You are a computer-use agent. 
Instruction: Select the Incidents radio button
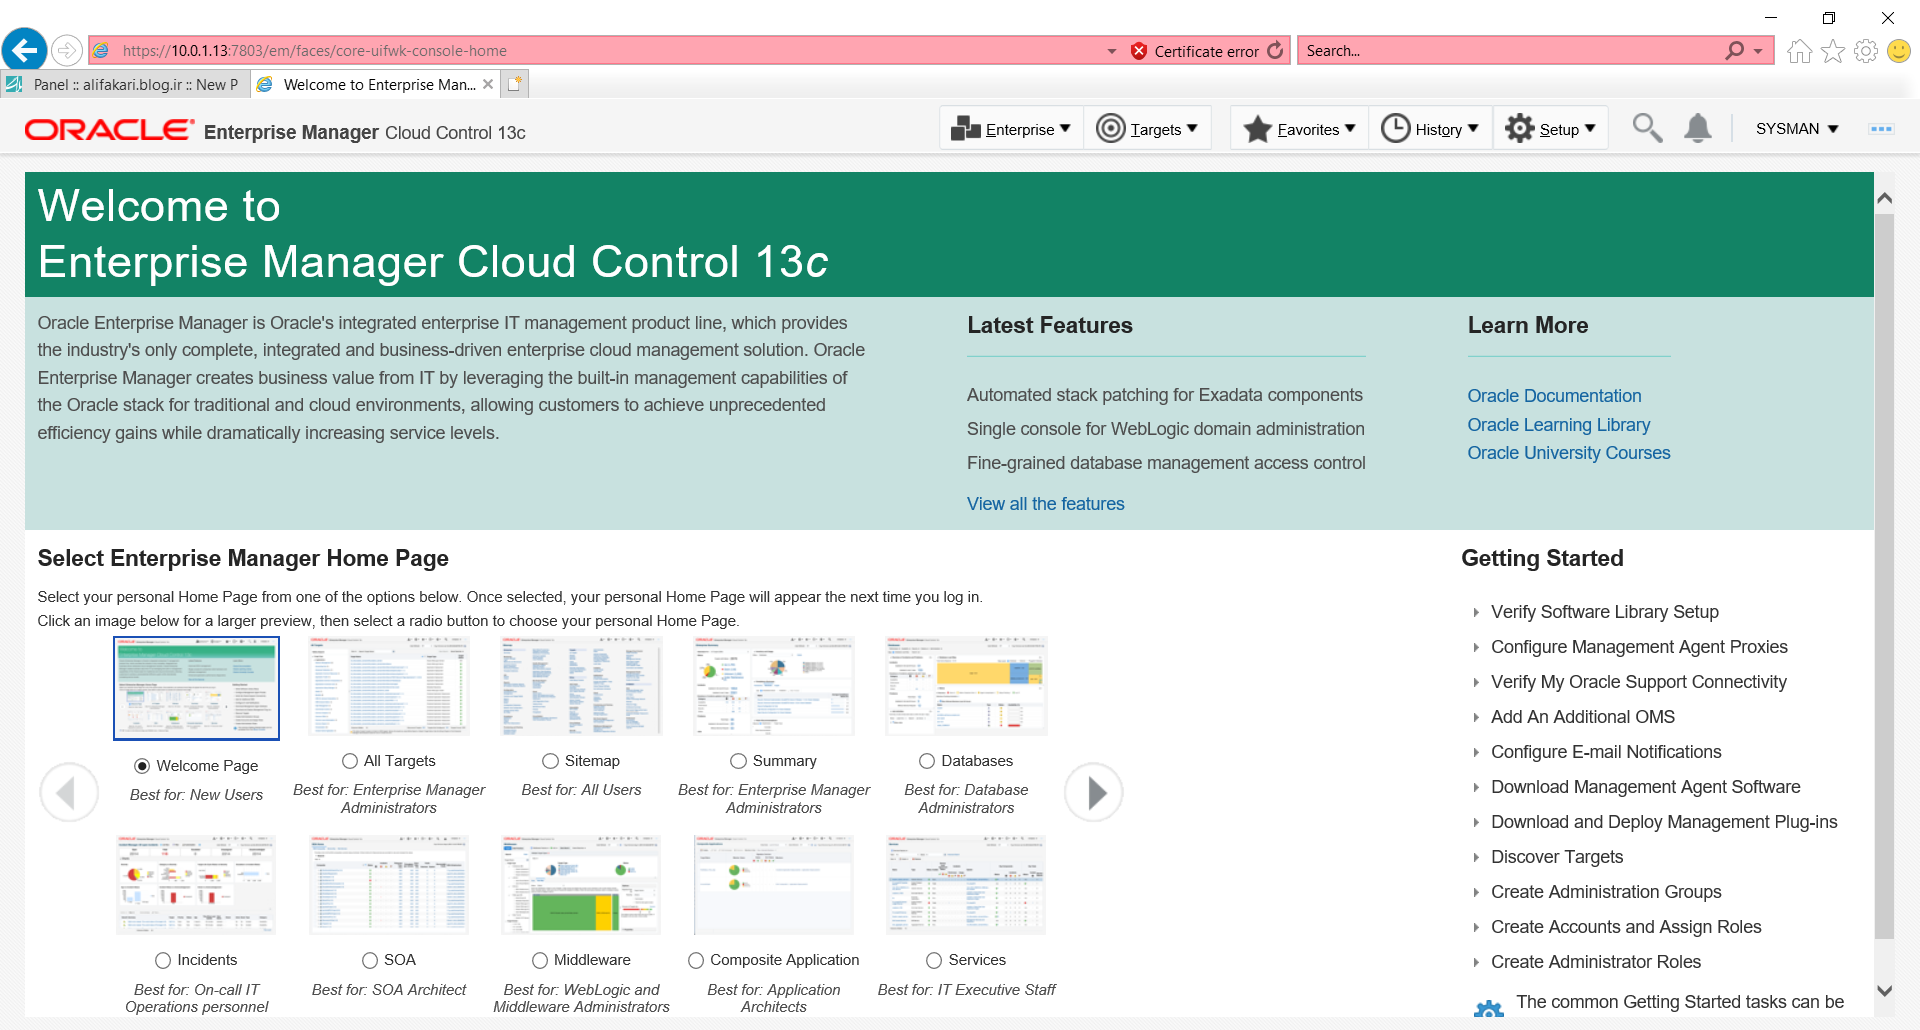[x=163, y=960]
